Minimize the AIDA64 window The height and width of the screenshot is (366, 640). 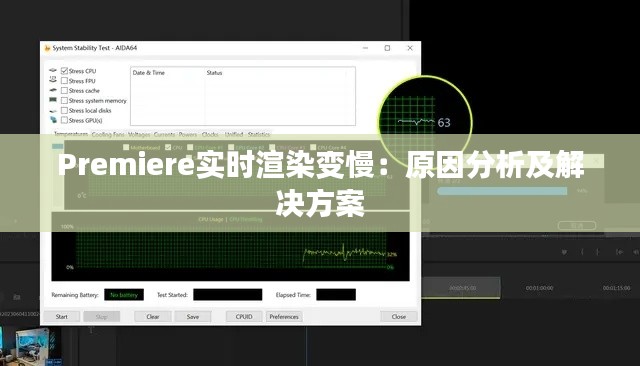coord(365,48)
